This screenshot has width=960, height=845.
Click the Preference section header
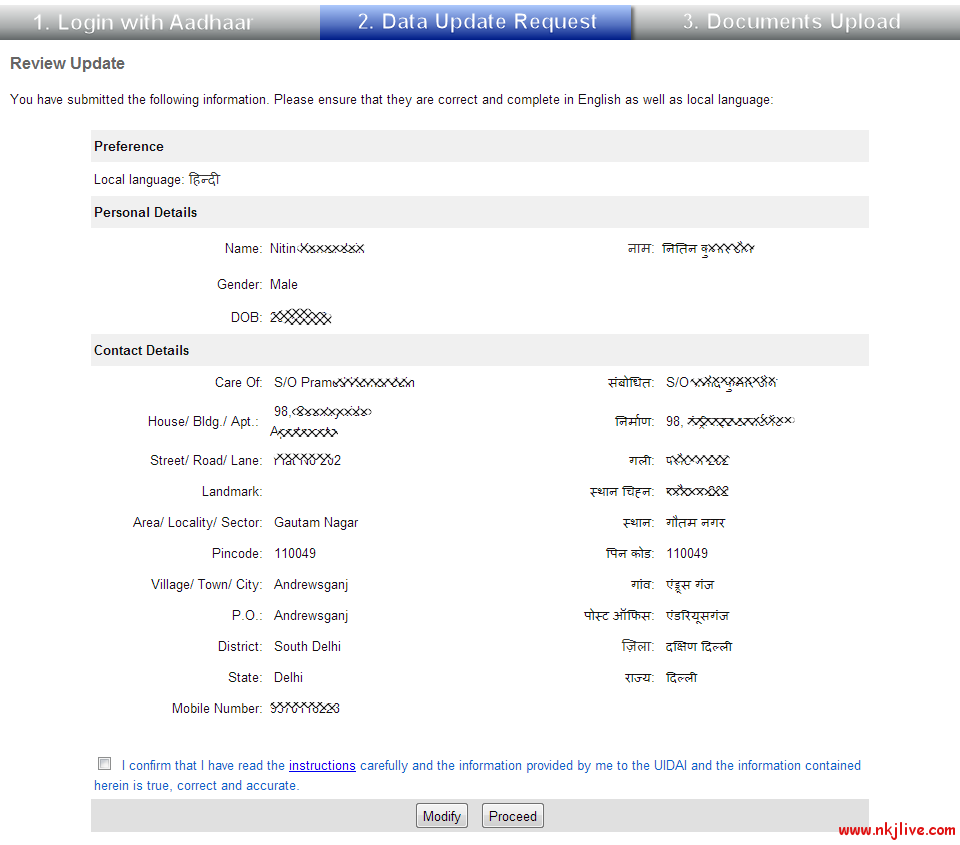479,146
